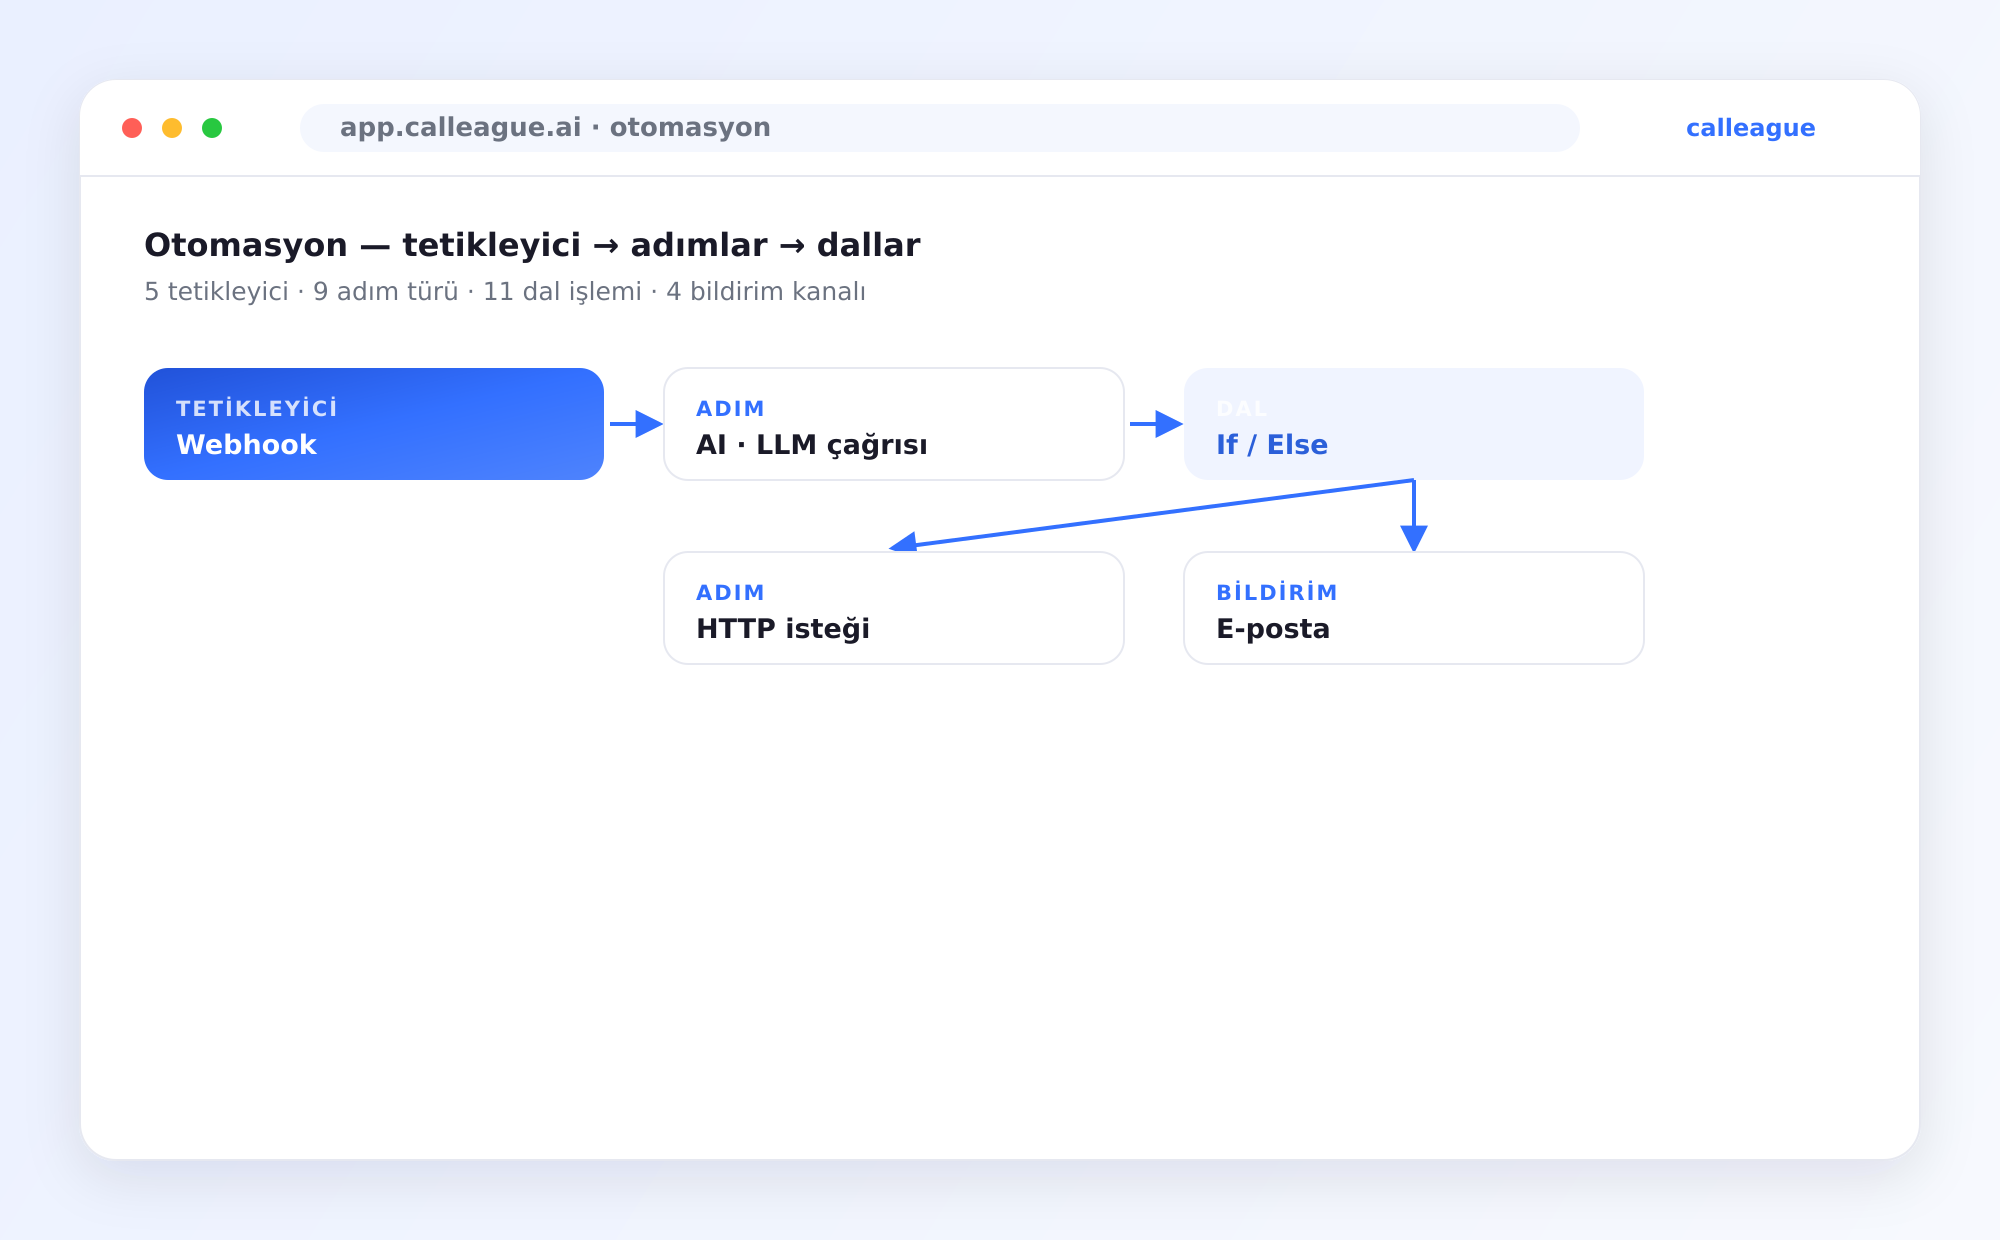Open the calleague brand link
Screen dimensions: 2000x1240
tap(1750, 128)
